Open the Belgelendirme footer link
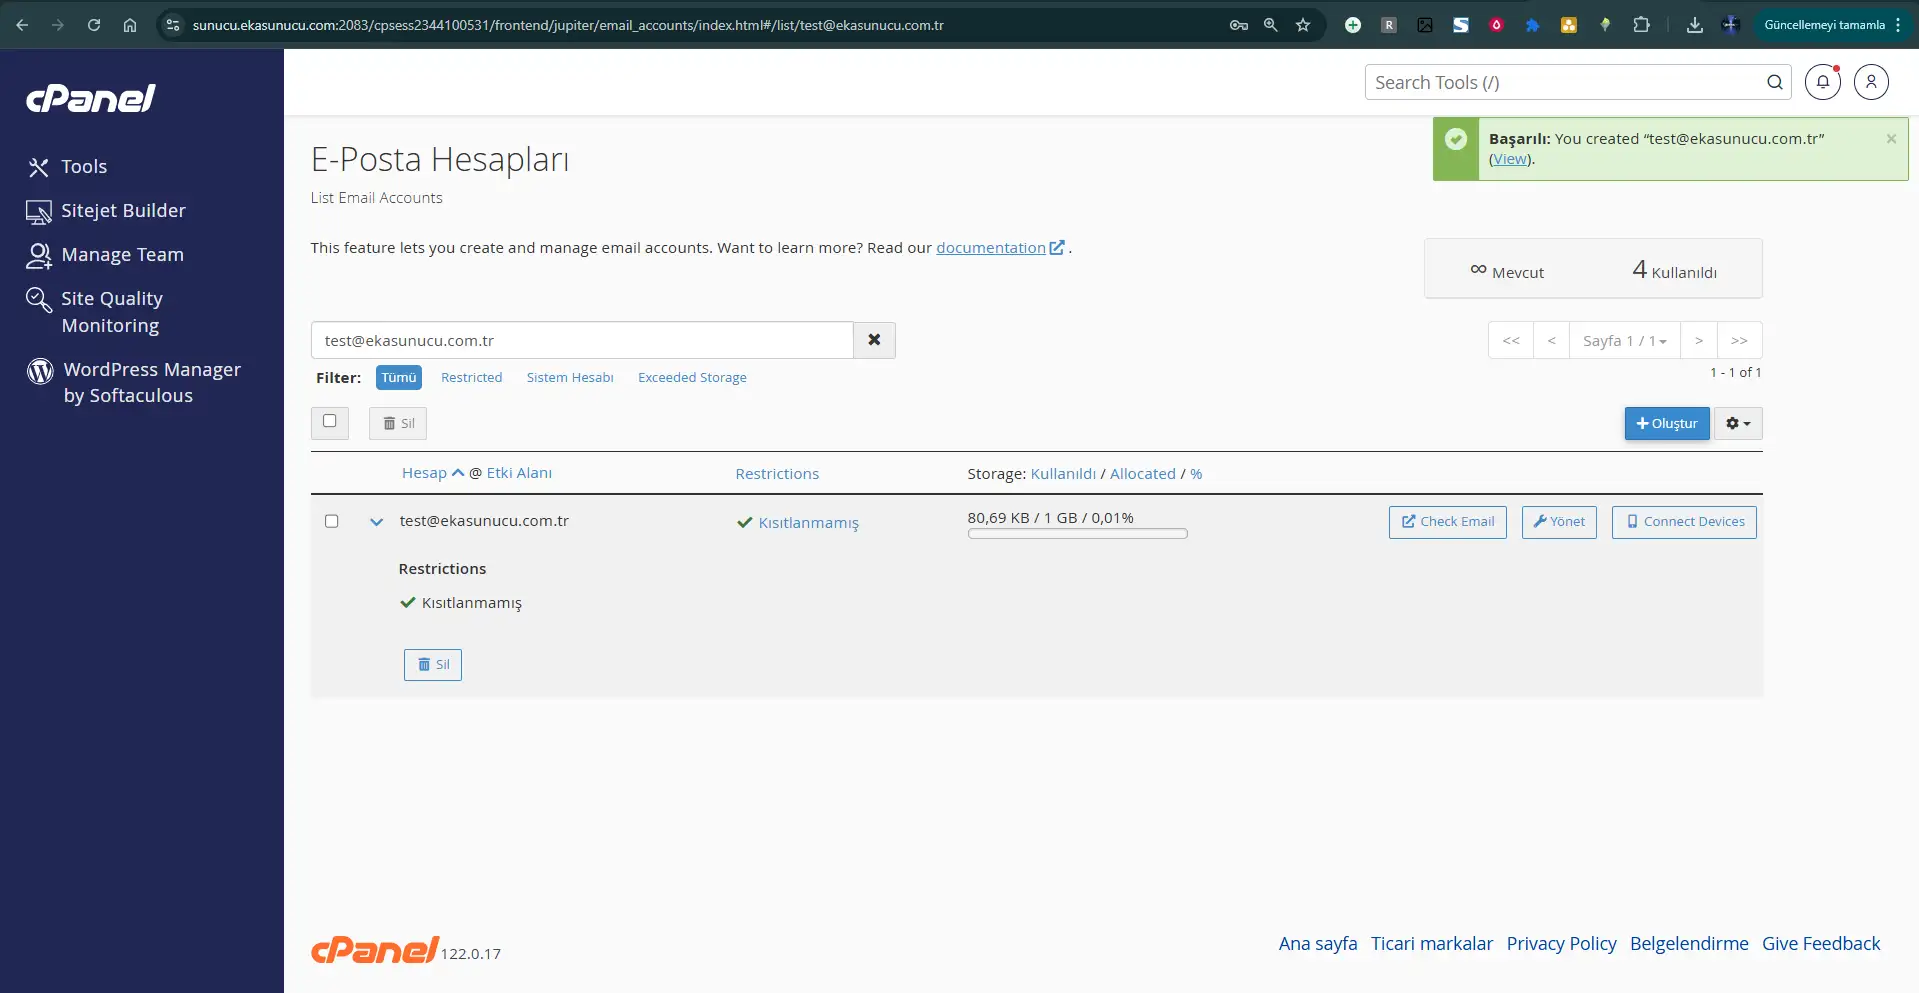The width and height of the screenshot is (1919, 993). pos(1689,944)
